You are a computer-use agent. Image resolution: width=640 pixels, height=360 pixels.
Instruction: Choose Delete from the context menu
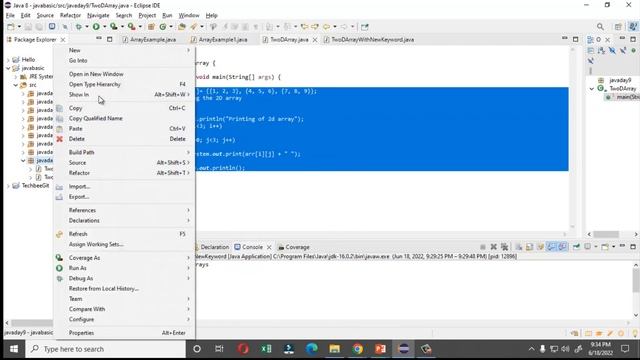coord(125,139)
